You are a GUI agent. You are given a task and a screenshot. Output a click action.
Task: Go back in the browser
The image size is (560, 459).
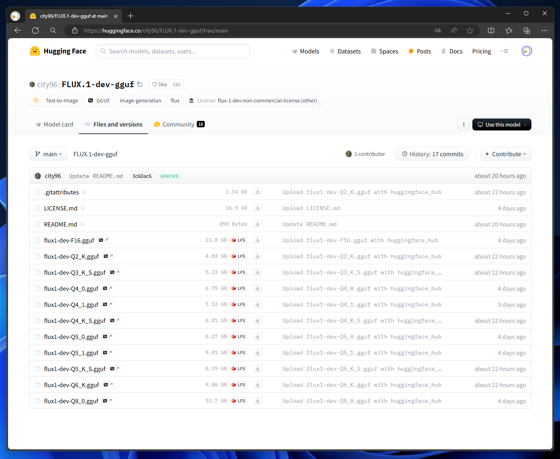tap(17, 31)
